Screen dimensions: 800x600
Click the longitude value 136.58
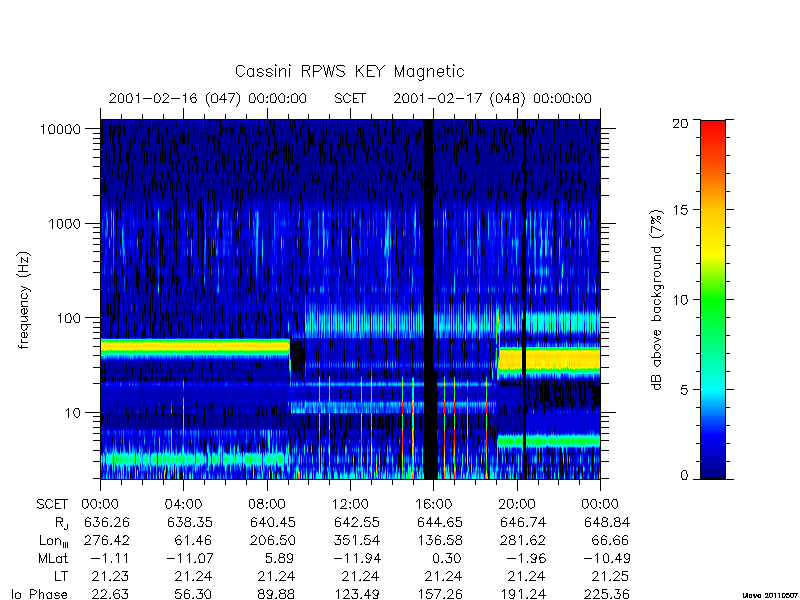pyautogui.click(x=440, y=540)
